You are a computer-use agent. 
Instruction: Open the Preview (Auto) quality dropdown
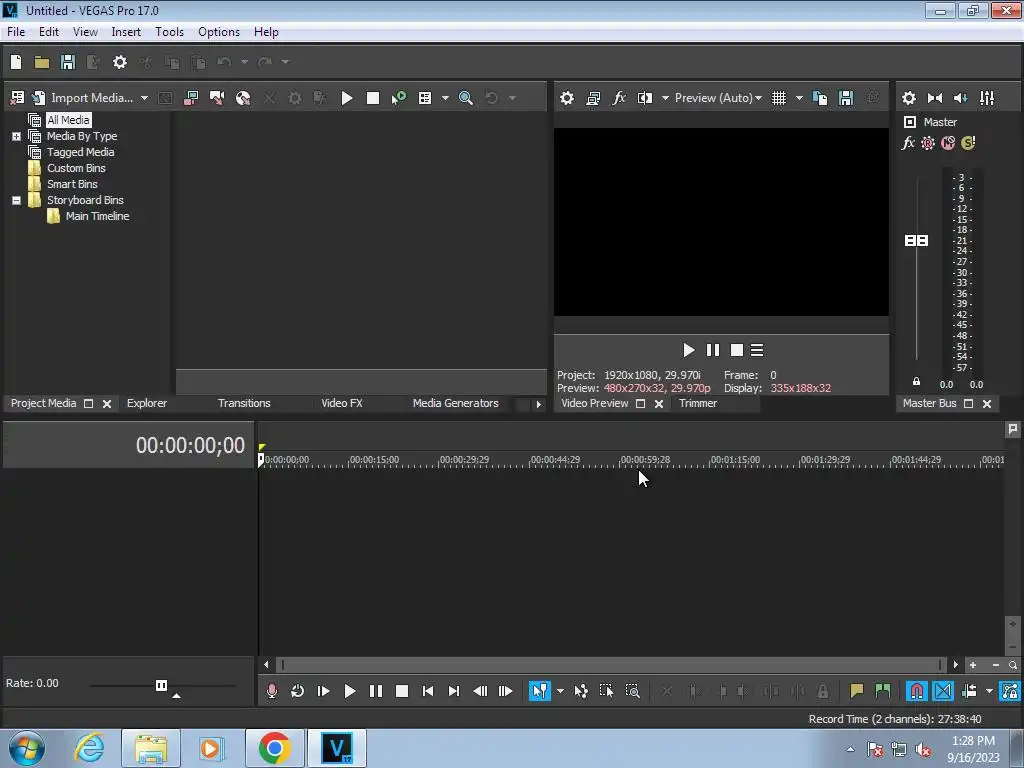click(x=718, y=98)
